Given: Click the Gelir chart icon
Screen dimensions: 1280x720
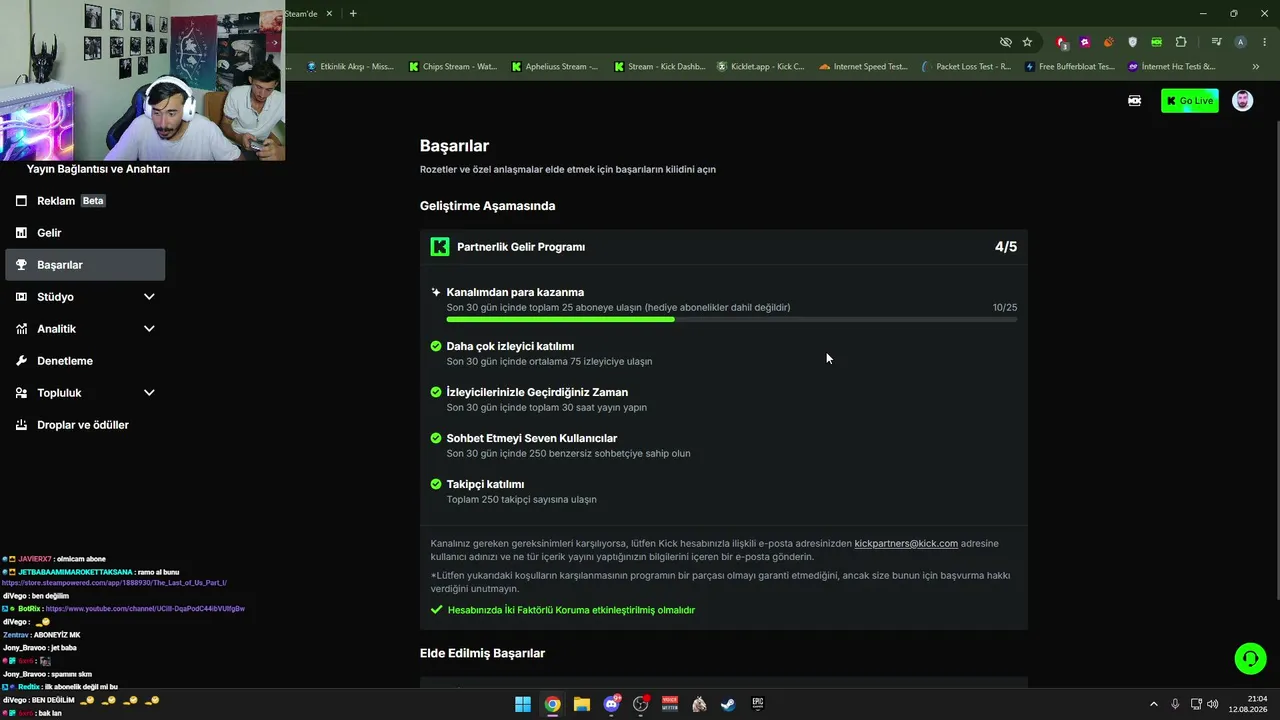Looking at the screenshot, I should pyautogui.click(x=21, y=233).
